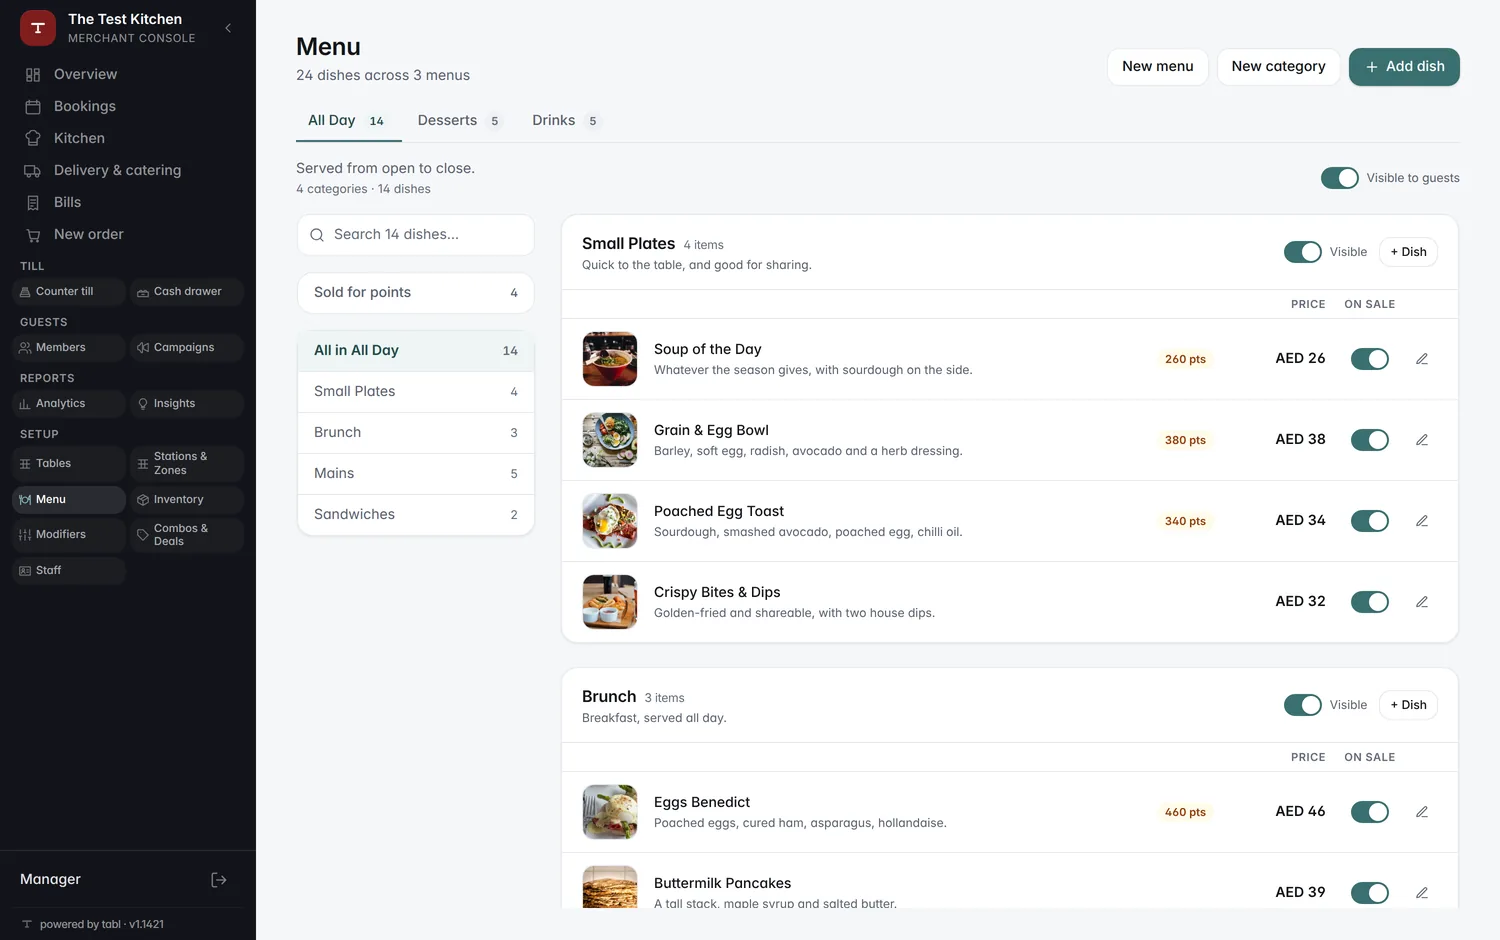Open the Members page
This screenshot has width=1500, height=940.
coord(69,348)
